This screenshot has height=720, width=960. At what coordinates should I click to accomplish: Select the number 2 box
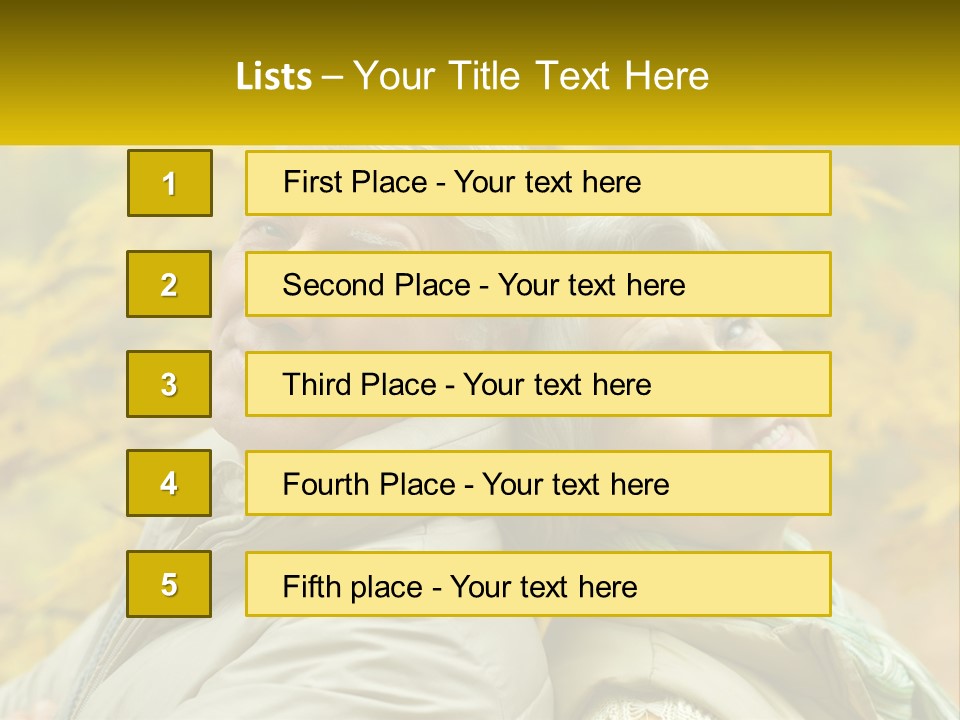[x=169, y=284]
